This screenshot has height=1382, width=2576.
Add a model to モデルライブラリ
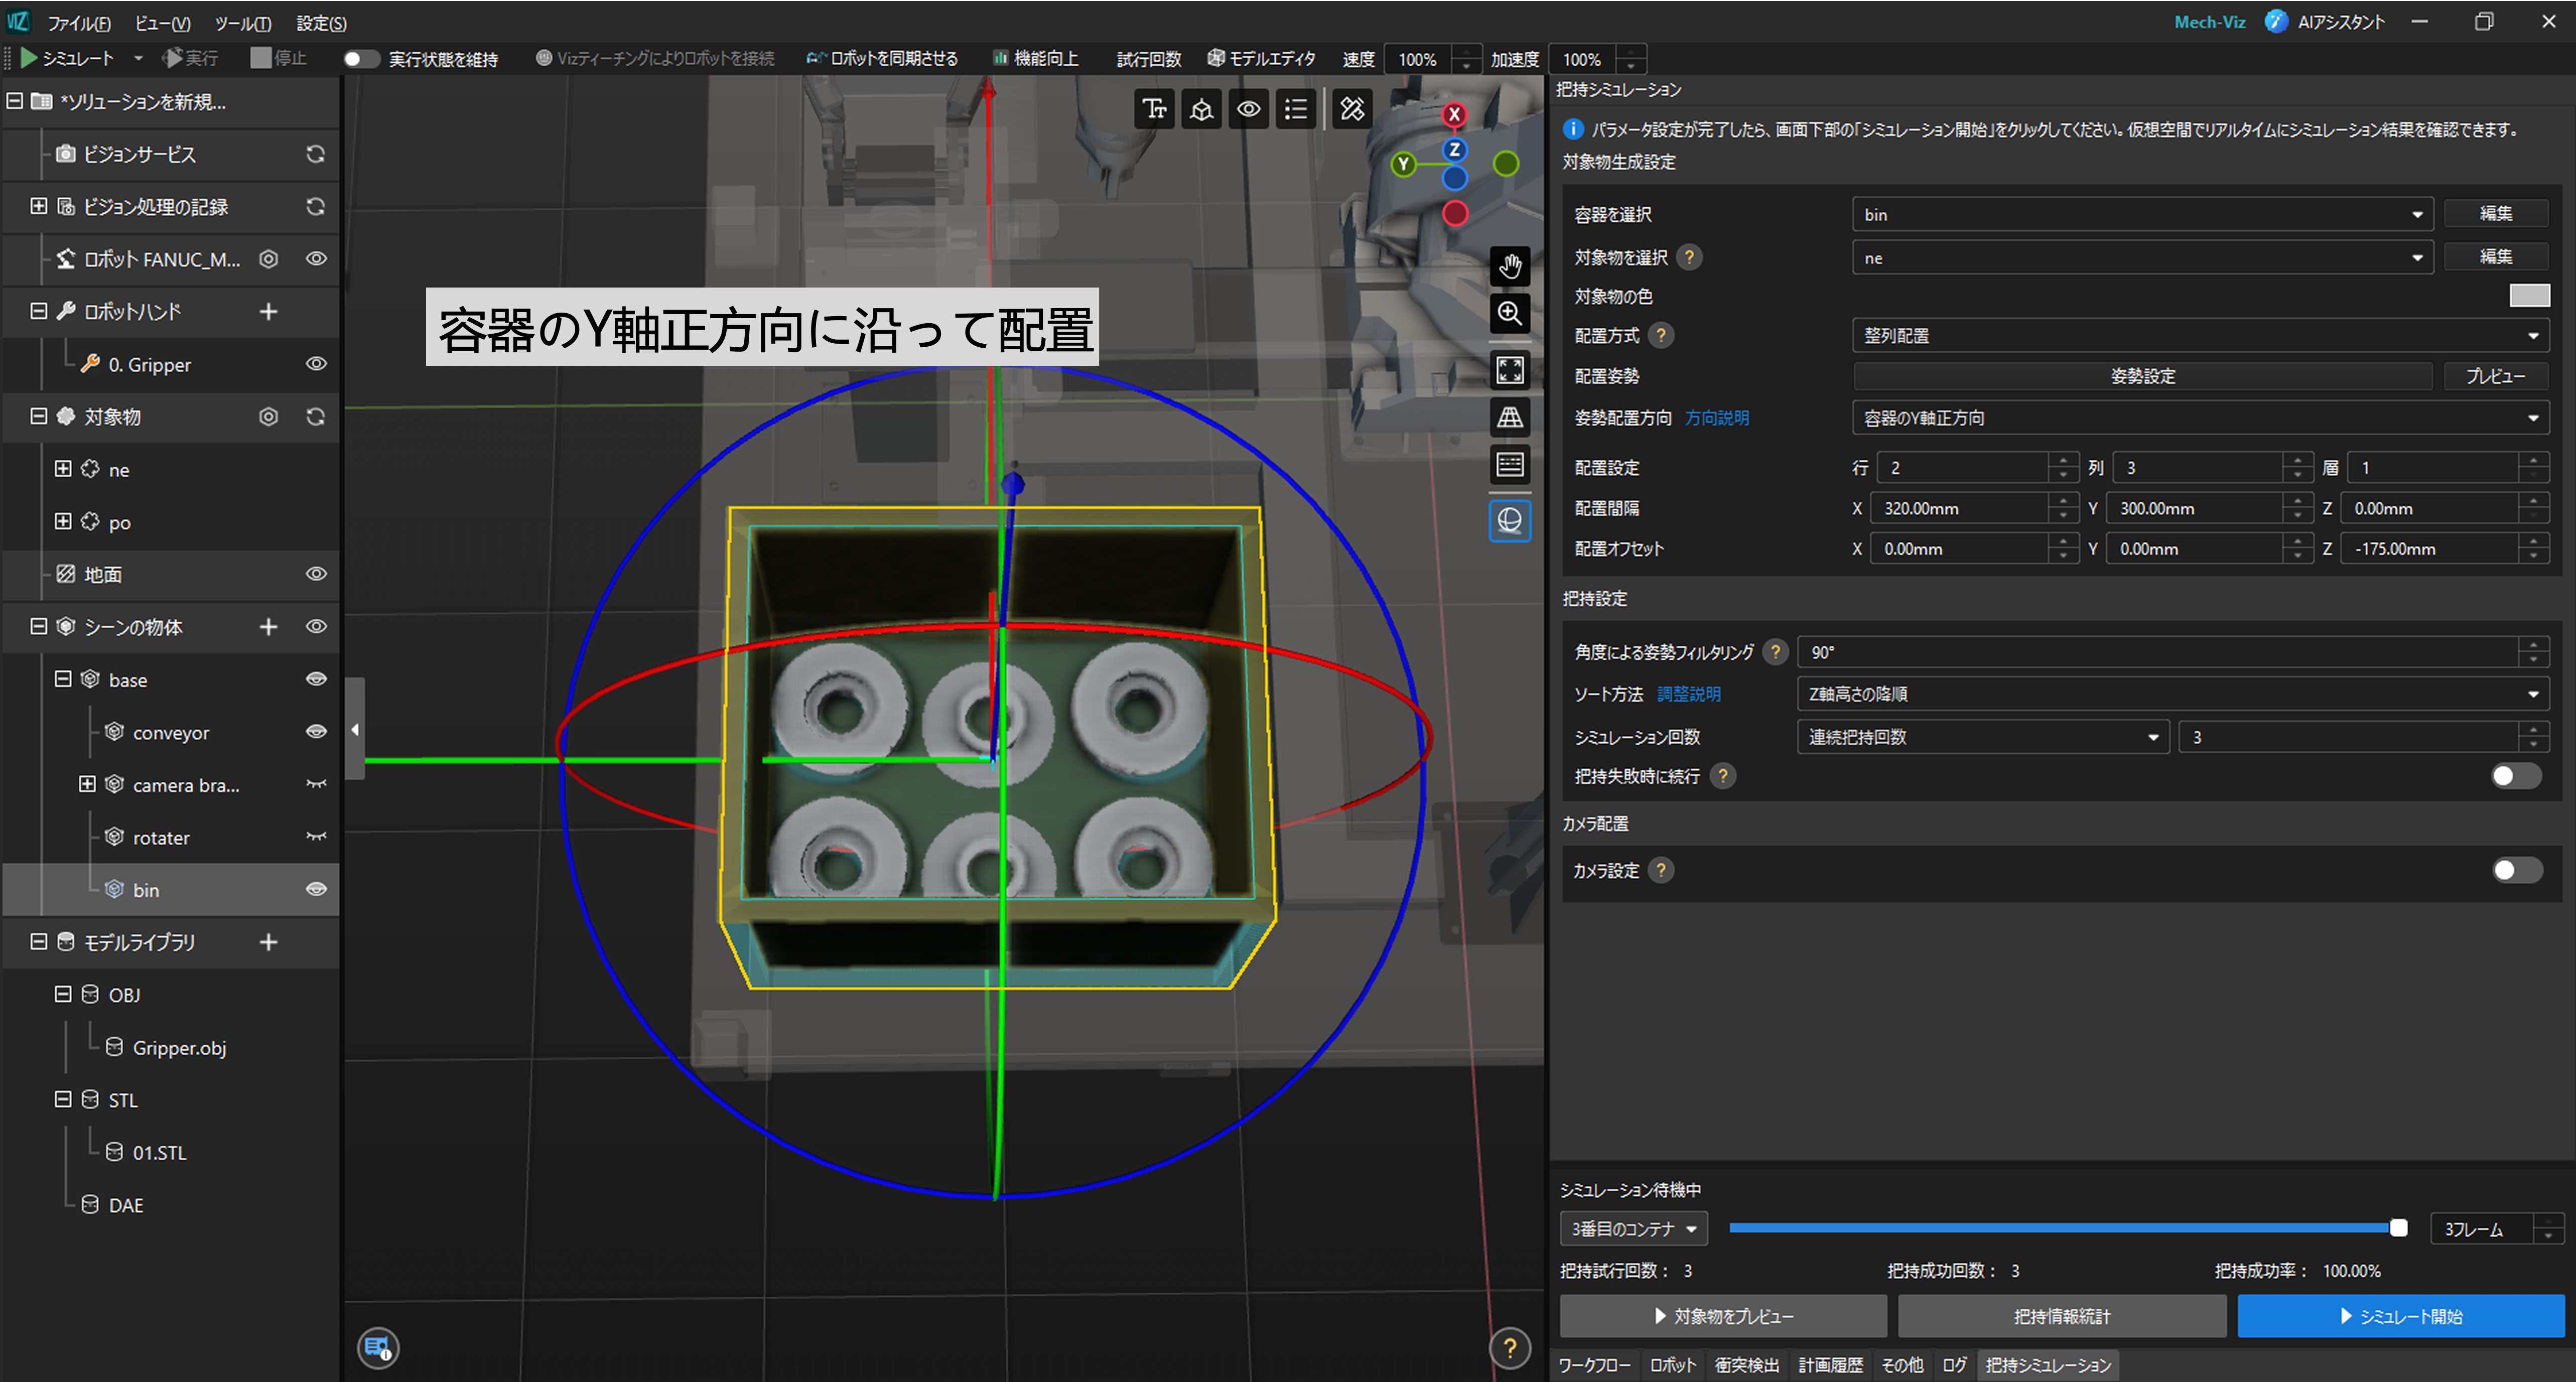(268, 942)
